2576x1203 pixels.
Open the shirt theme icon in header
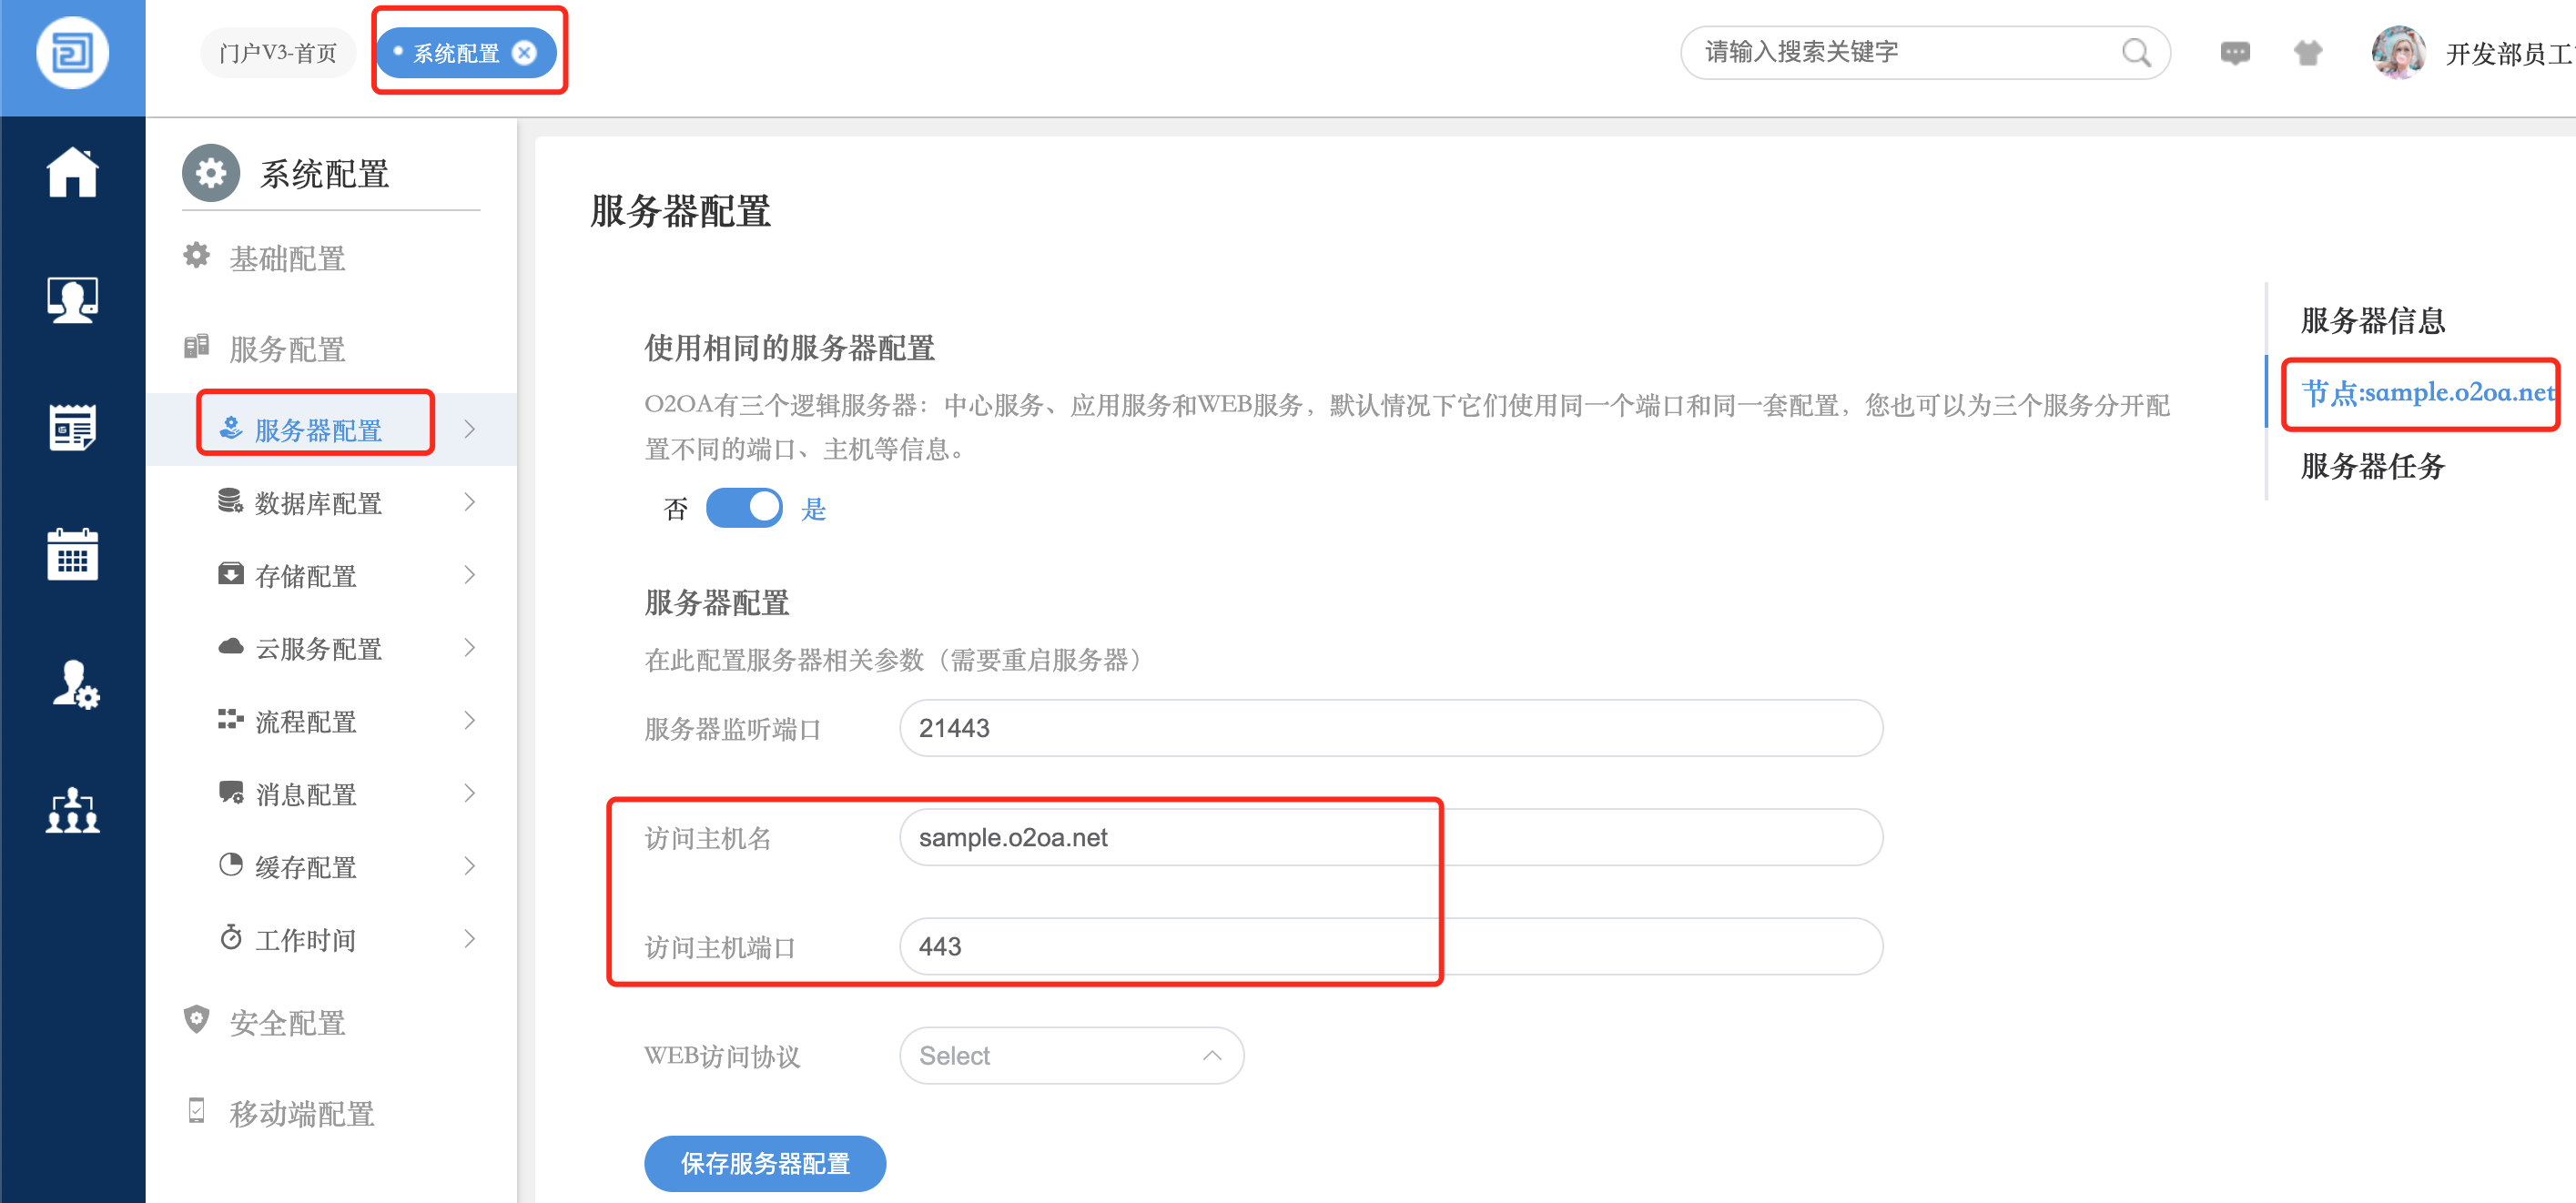tap(2307, 53)
